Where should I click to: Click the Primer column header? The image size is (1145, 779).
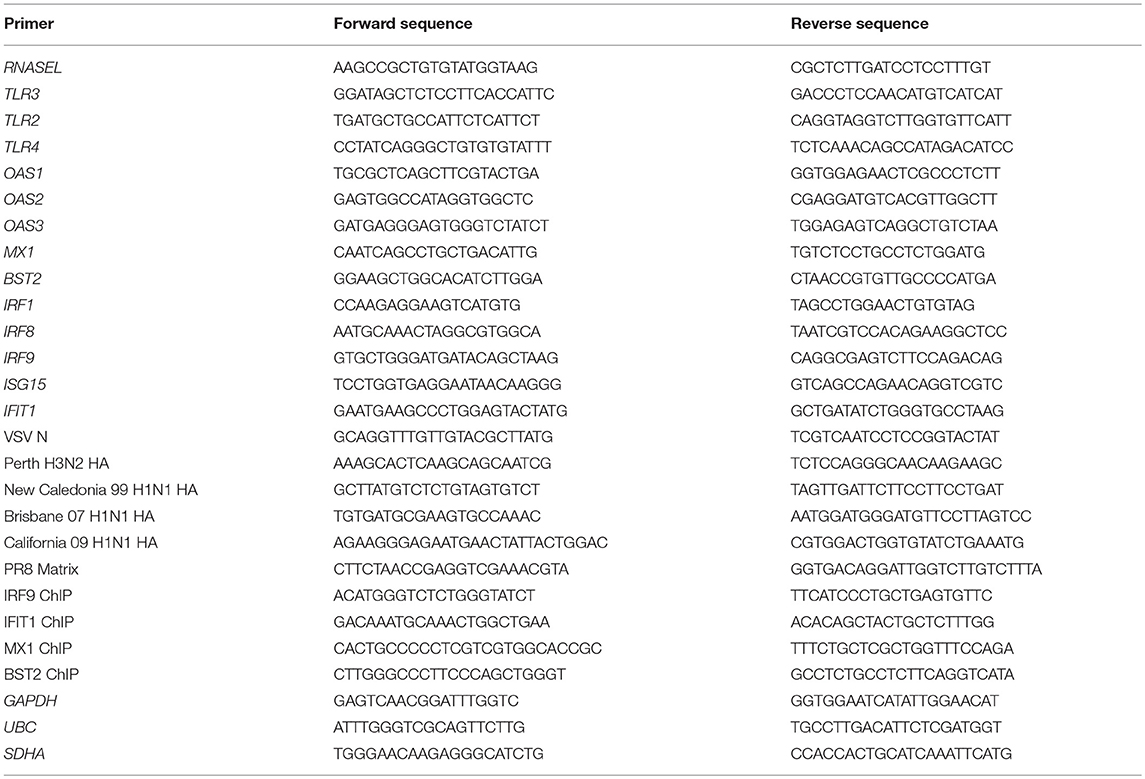[x=28, y=23]
